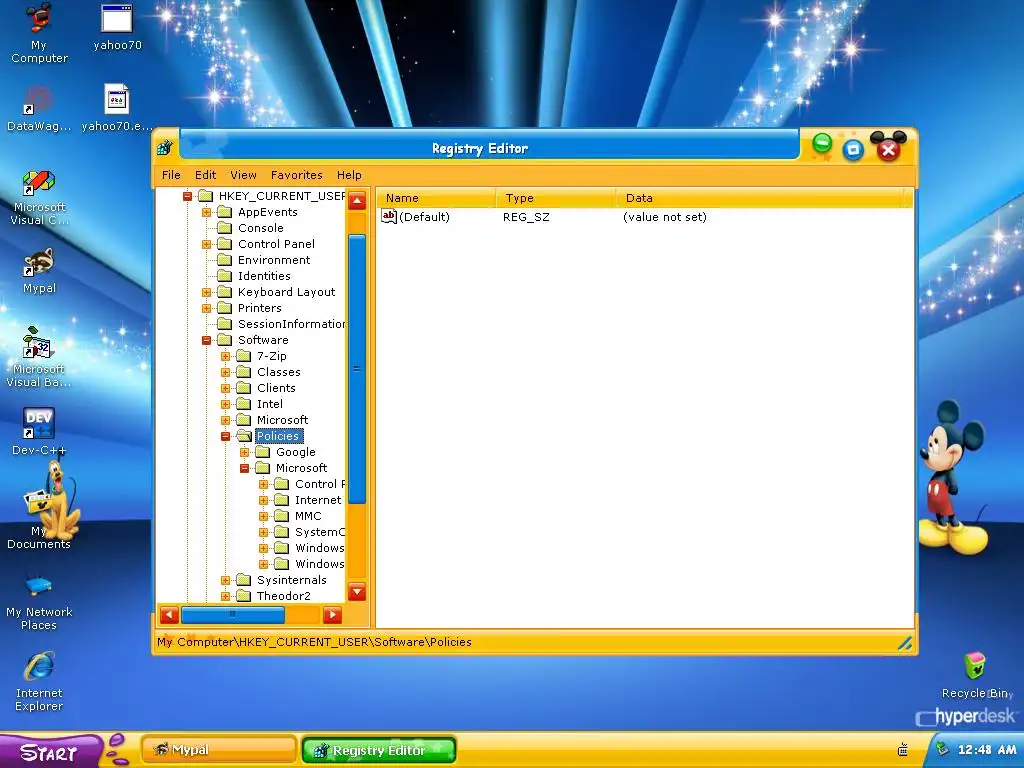Click Registry Editor taskbar button
Viewport: 1024px width, 768px height.
point(378,750)
